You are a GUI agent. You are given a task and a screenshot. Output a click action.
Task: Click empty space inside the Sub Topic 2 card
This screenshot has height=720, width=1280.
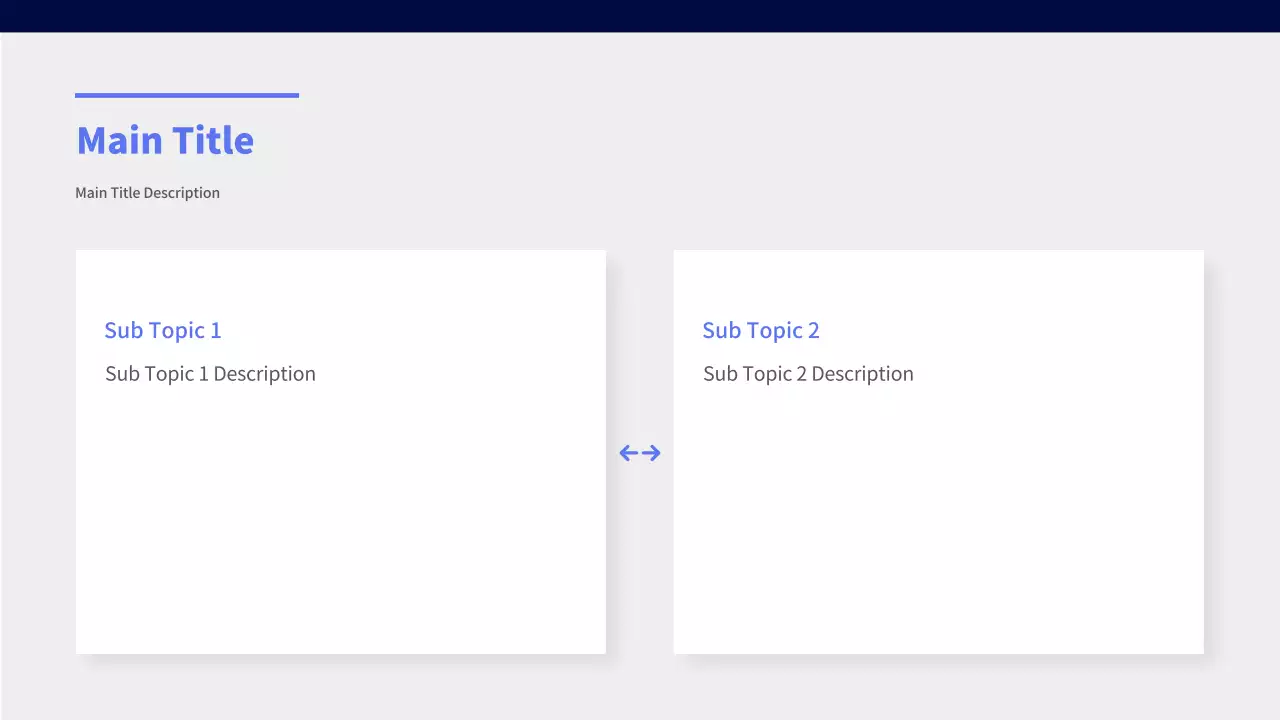point(938,530)
